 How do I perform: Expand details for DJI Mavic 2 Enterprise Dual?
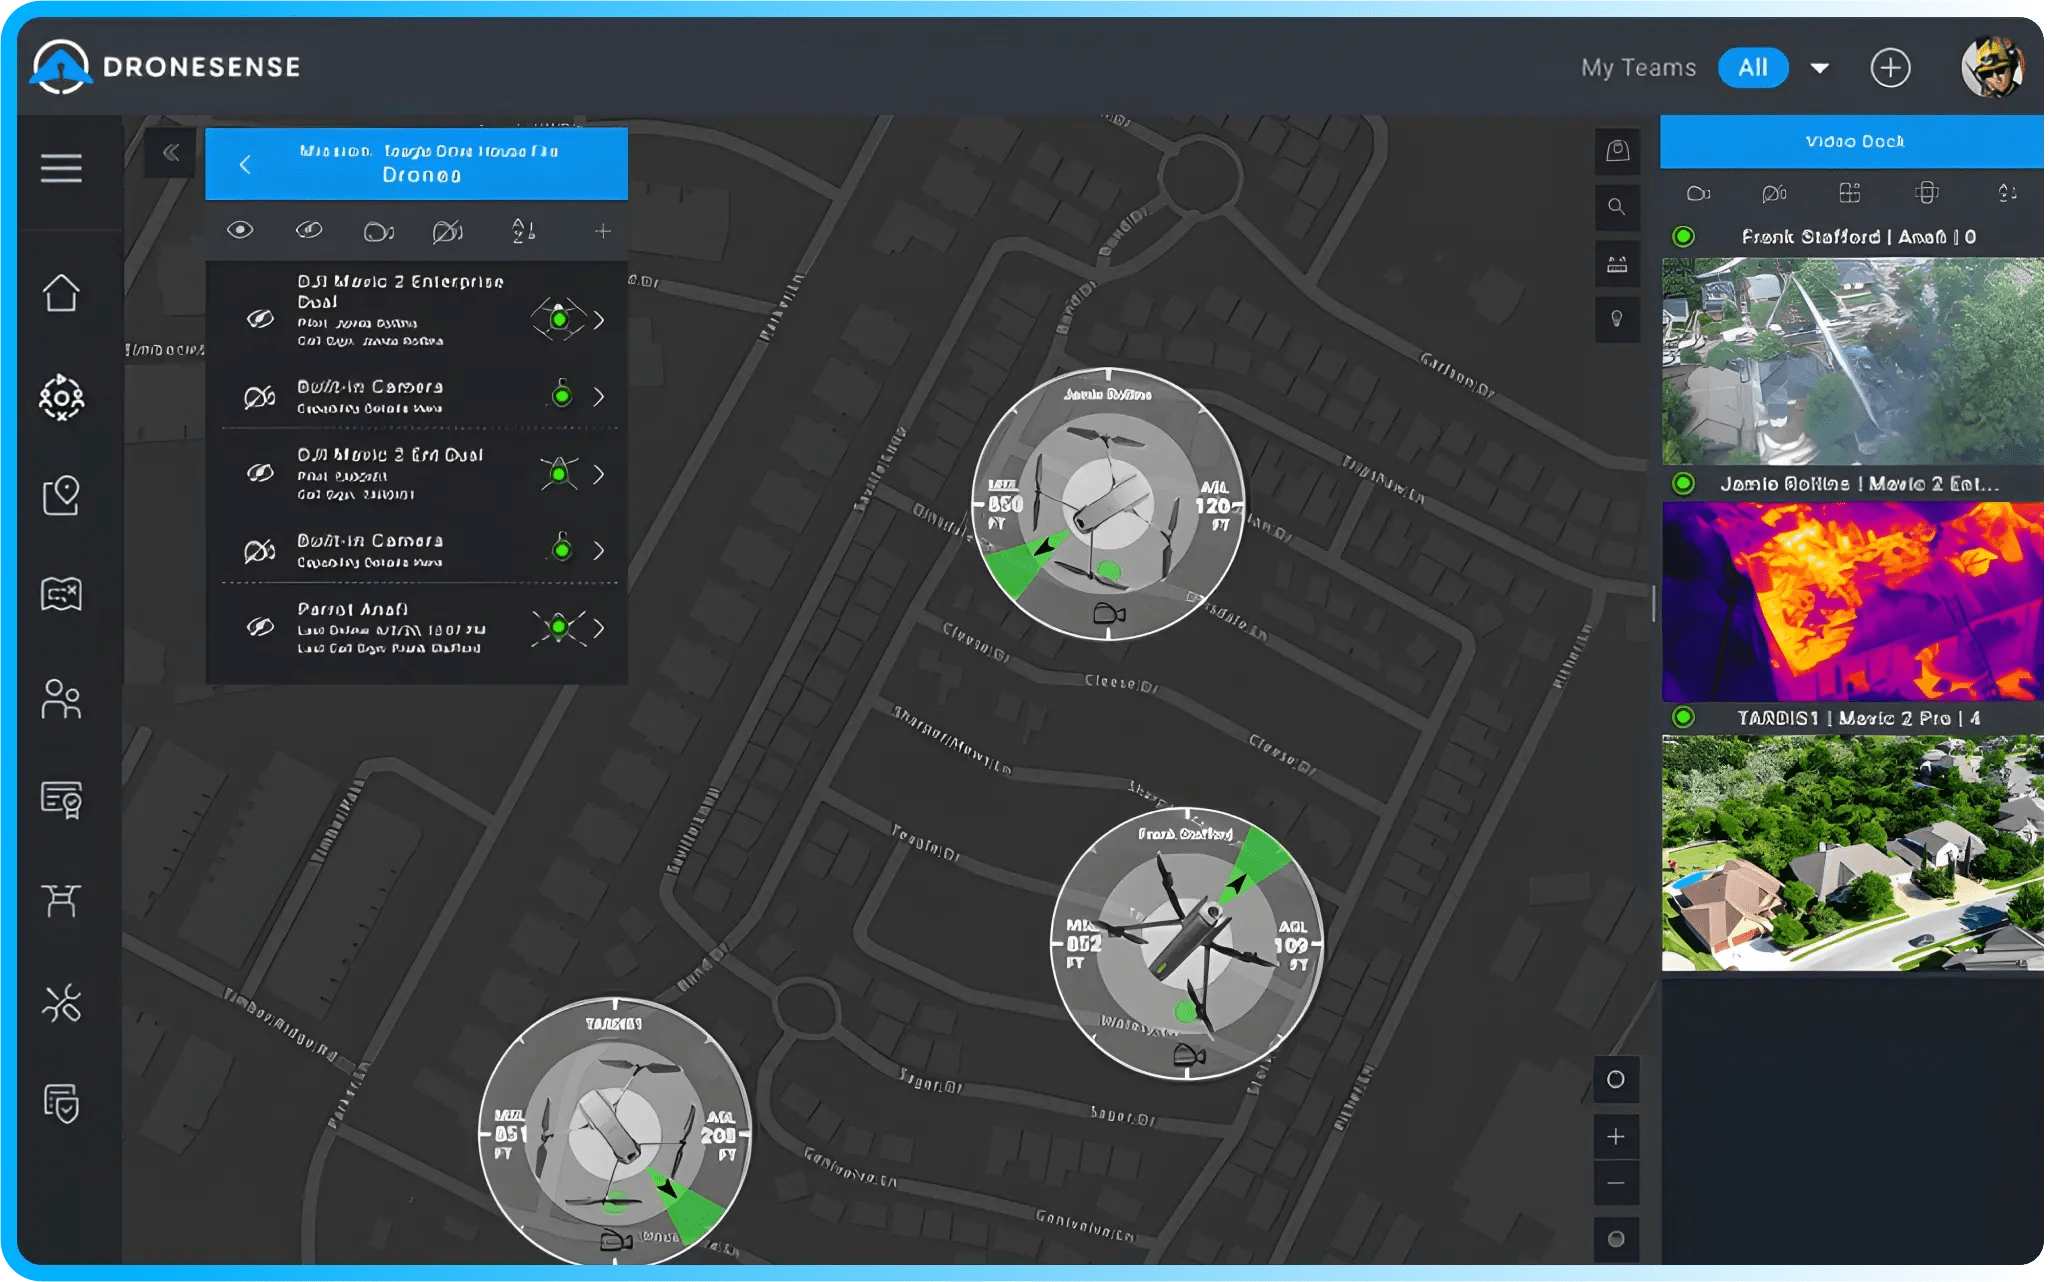(x=599, y=319)
